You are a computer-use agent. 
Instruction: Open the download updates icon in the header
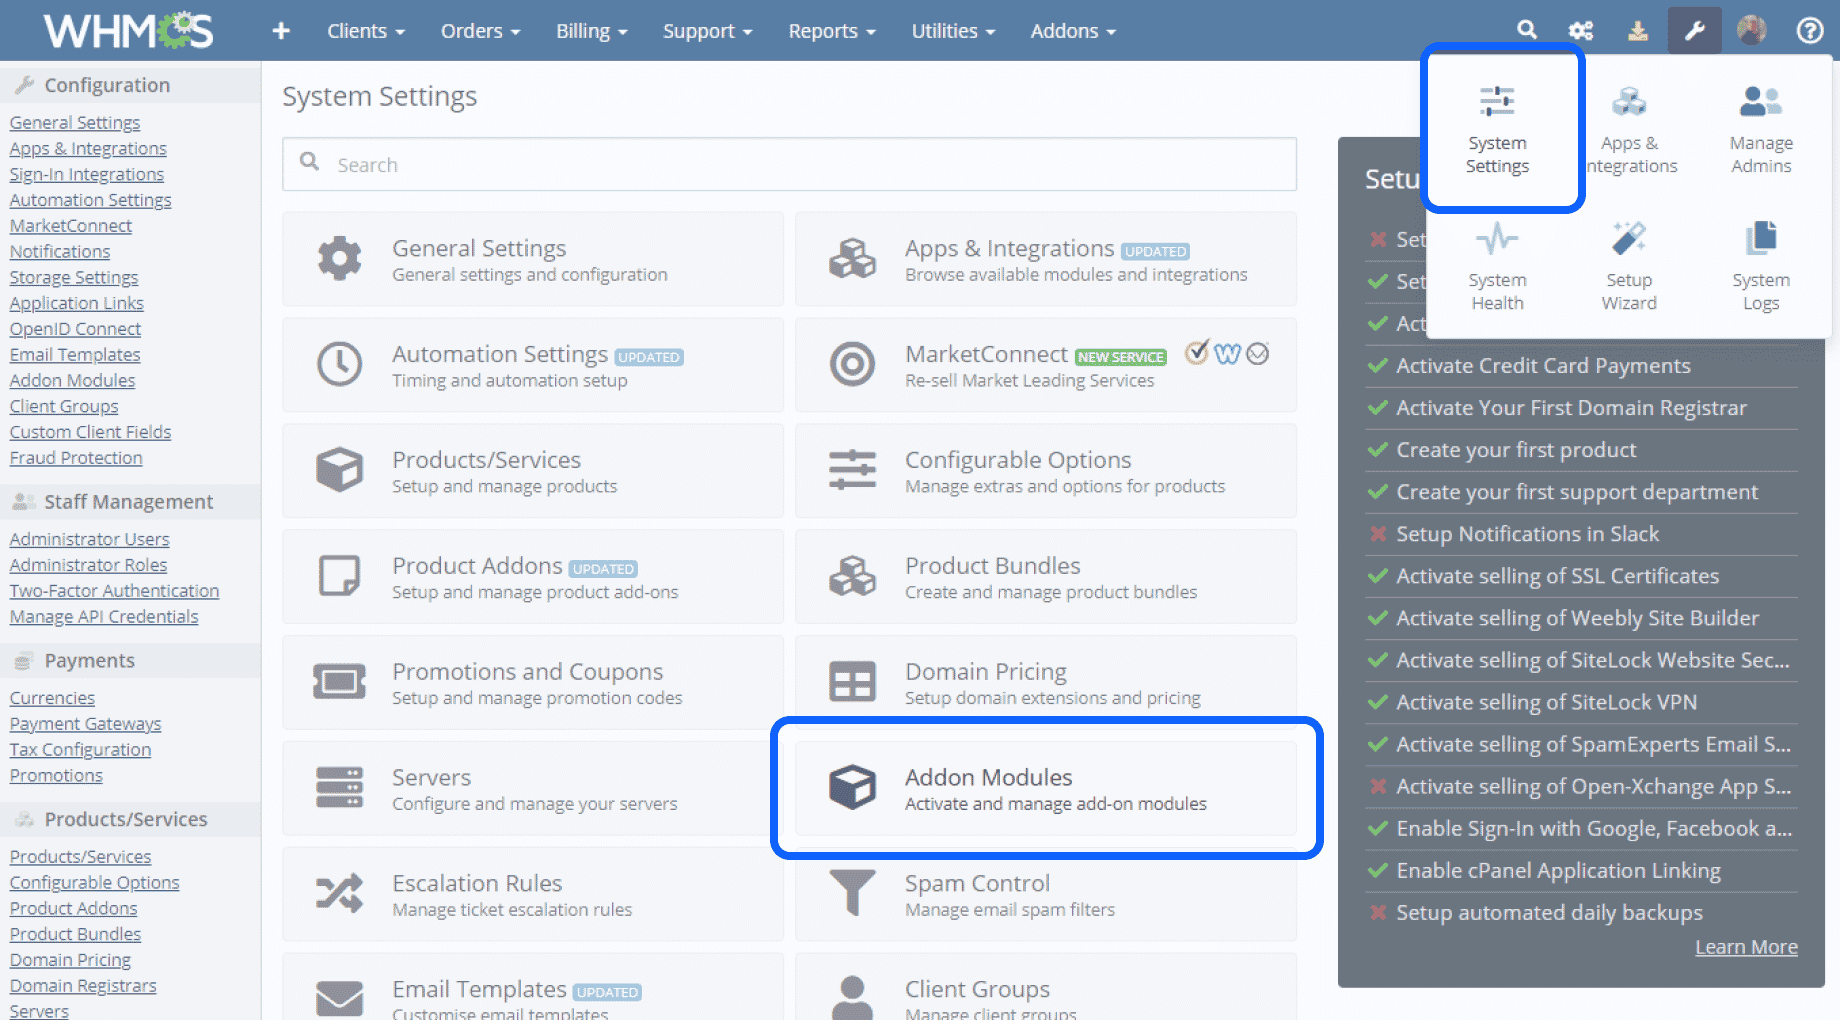(1637, 30)
